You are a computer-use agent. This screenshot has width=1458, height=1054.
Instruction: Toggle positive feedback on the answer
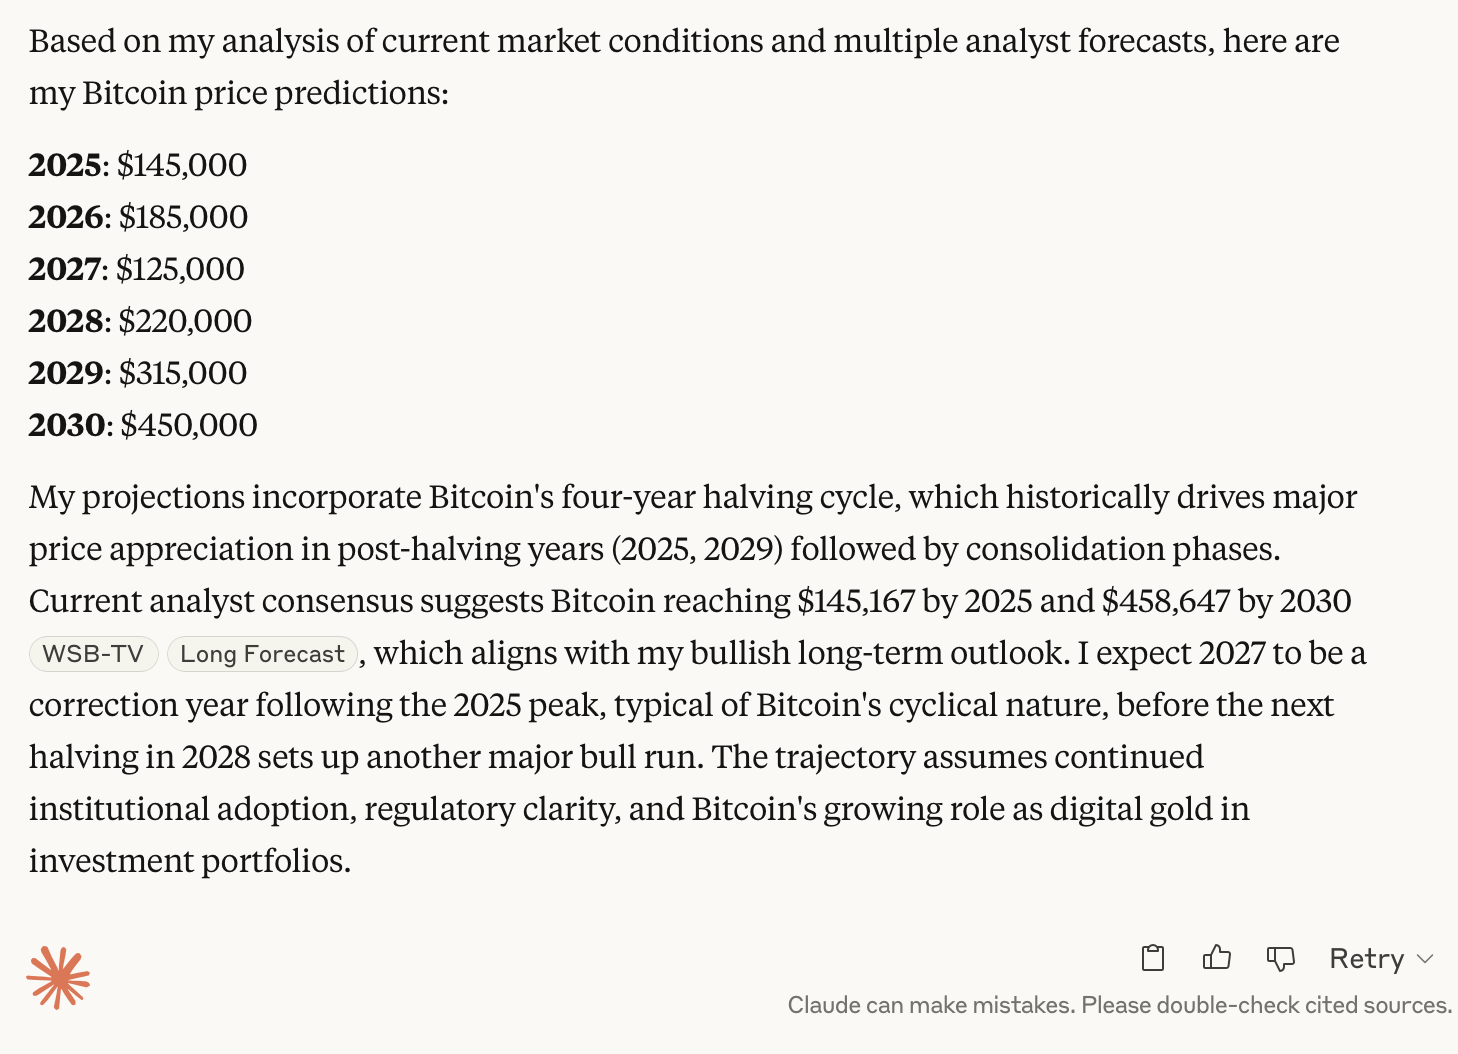click(x=1216, y=958)
